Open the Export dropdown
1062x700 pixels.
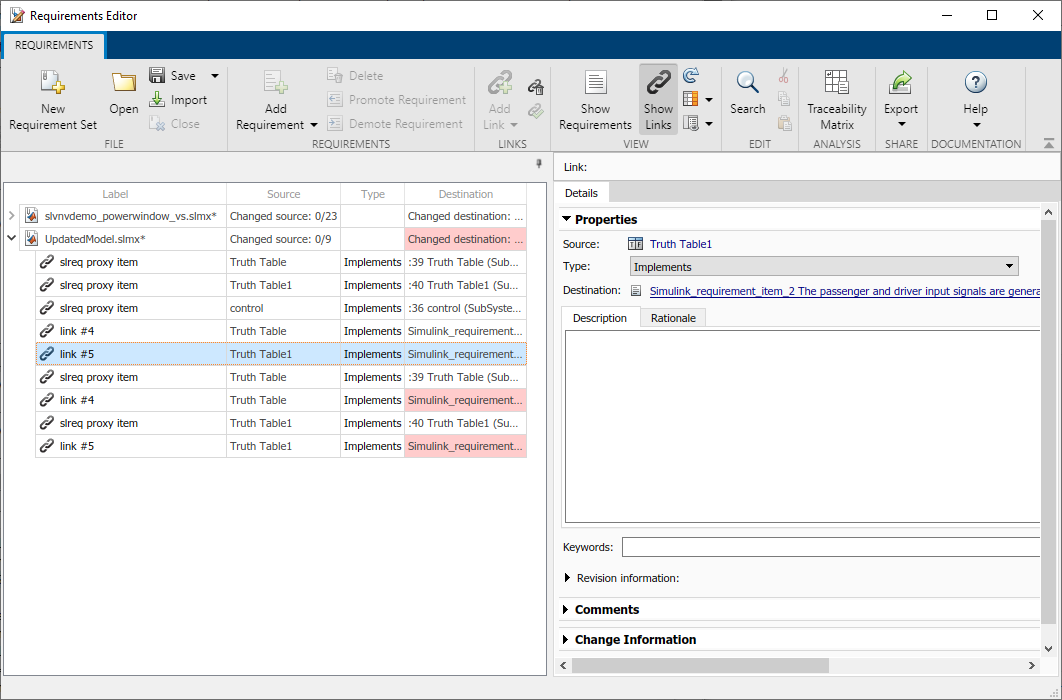pos(900,100)
